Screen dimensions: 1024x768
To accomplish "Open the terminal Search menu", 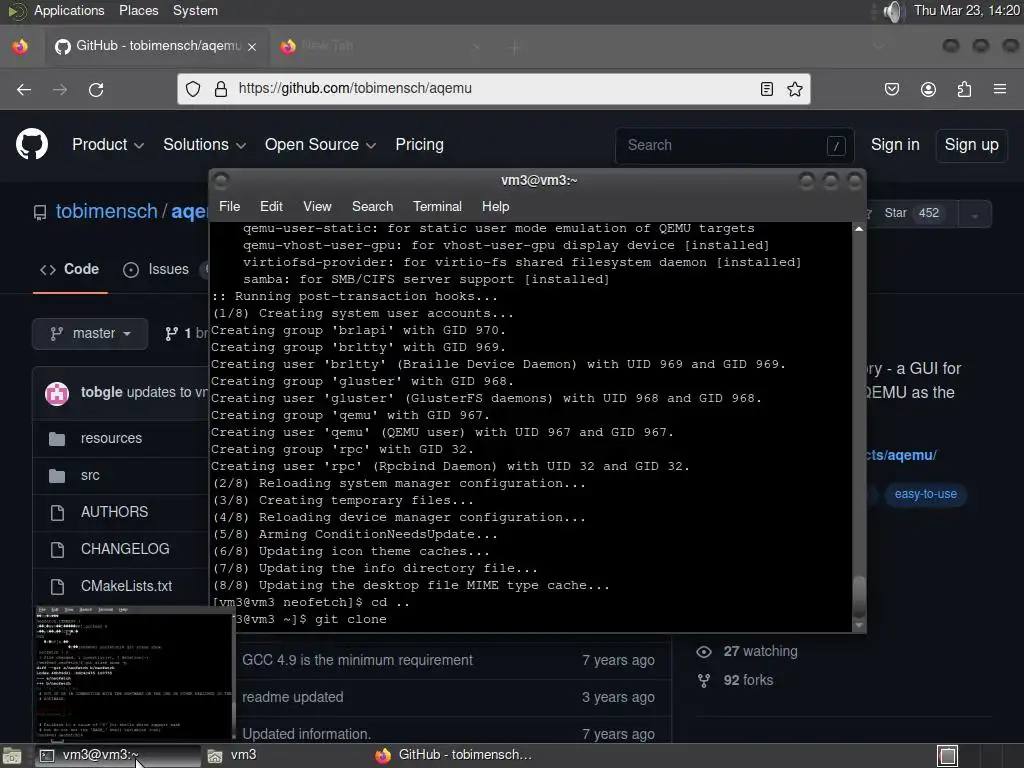I will coord(372,206).
